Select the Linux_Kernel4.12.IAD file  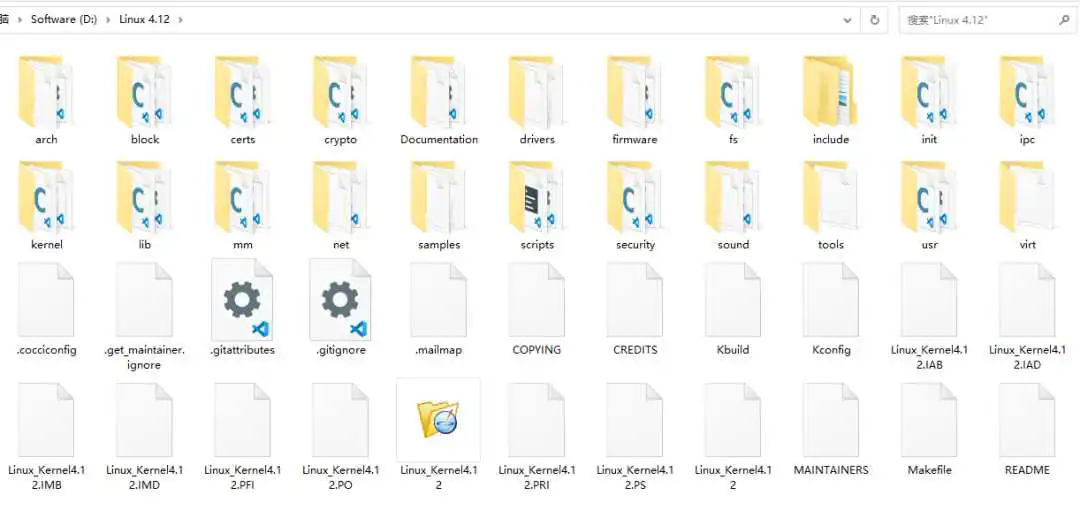click(x=1027, y=315)
